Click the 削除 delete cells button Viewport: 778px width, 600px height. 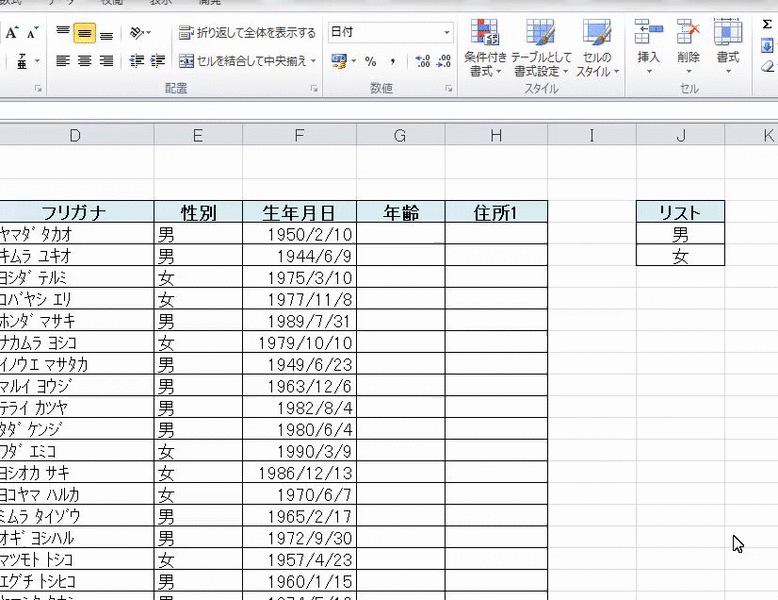[688, 48]
